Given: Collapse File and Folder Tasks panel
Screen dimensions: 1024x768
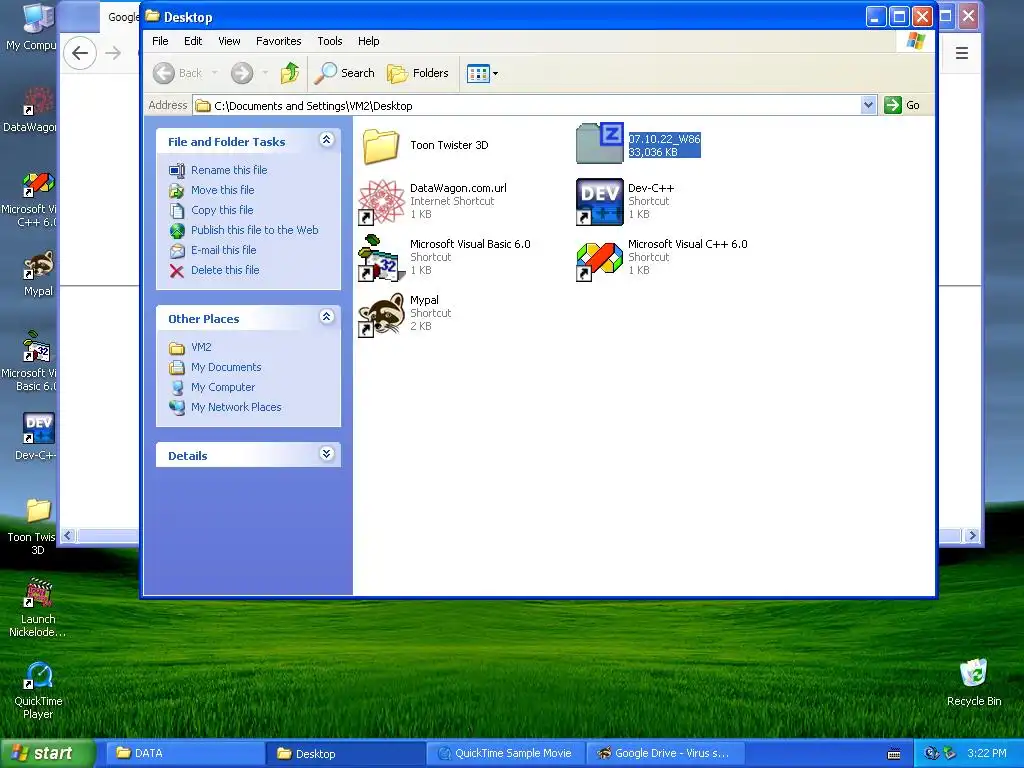Looking at the screenshot, I should pyautogui.click(x=327, y=140).
